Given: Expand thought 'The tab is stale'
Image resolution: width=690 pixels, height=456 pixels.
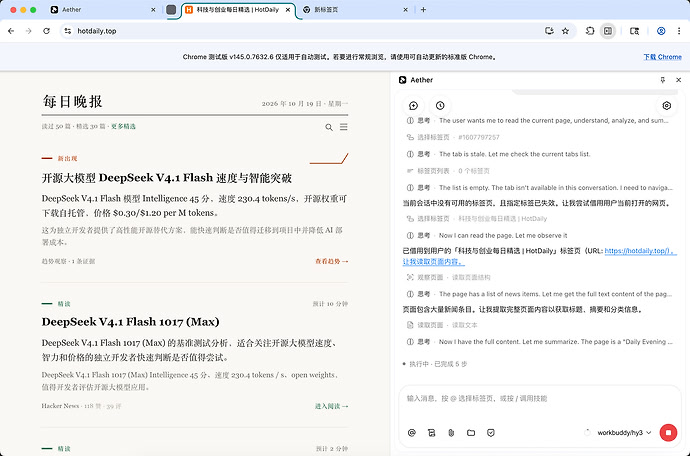Looking at the screenshot, I should coord(499,154).
